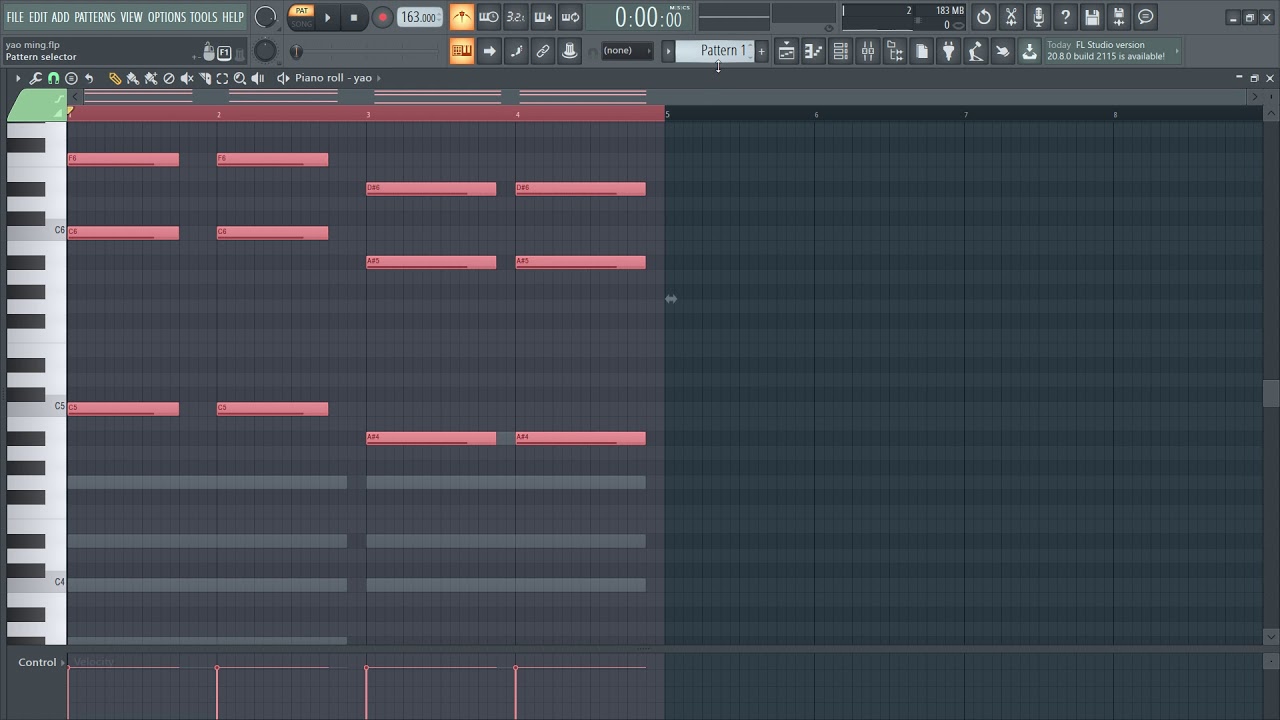Viewport: 1280px width, 720px height.
Task: Open the OPTIONS menu
Action: tap(167, 17)
